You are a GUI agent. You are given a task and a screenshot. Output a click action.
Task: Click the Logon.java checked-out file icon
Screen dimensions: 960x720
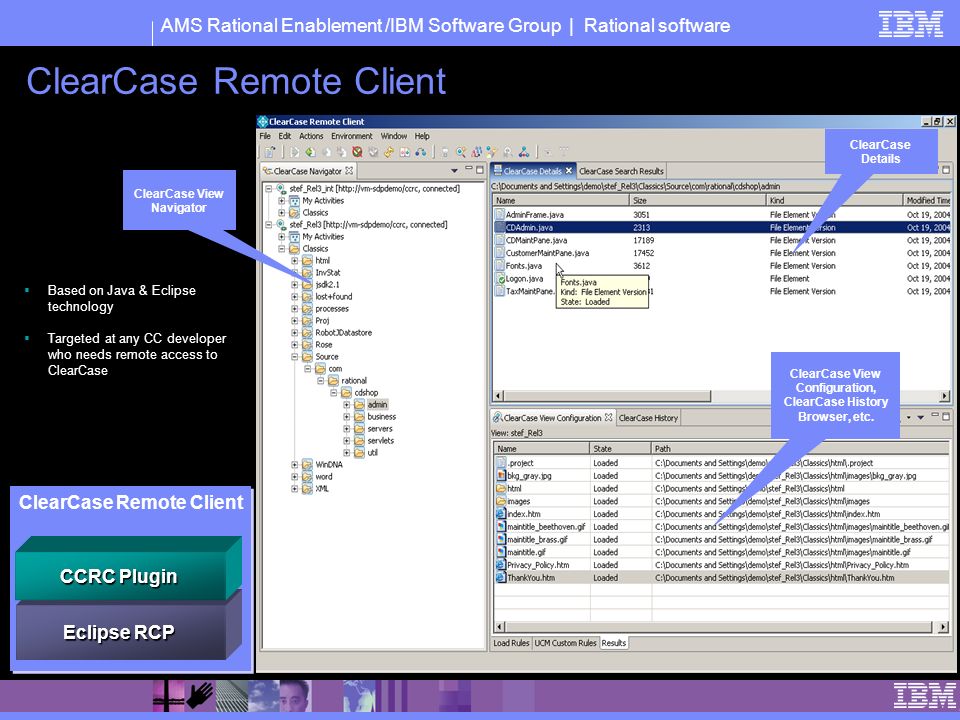(x=500, y=279)
